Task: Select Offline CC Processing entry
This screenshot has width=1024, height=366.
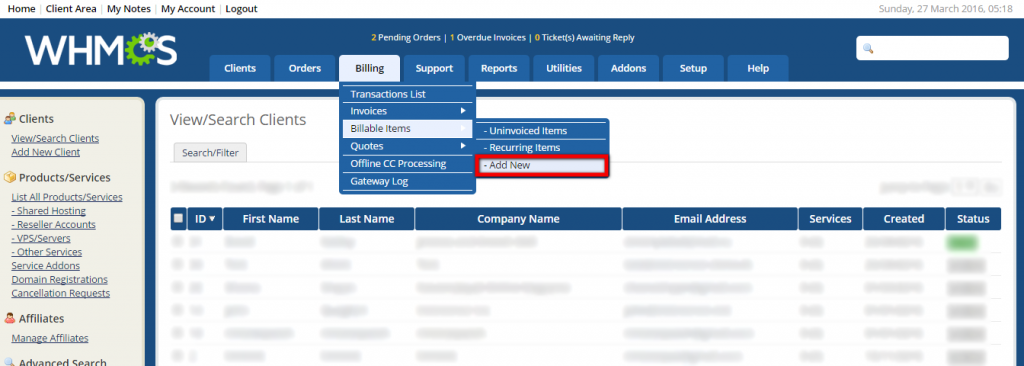Action: [x=408, y=163]
